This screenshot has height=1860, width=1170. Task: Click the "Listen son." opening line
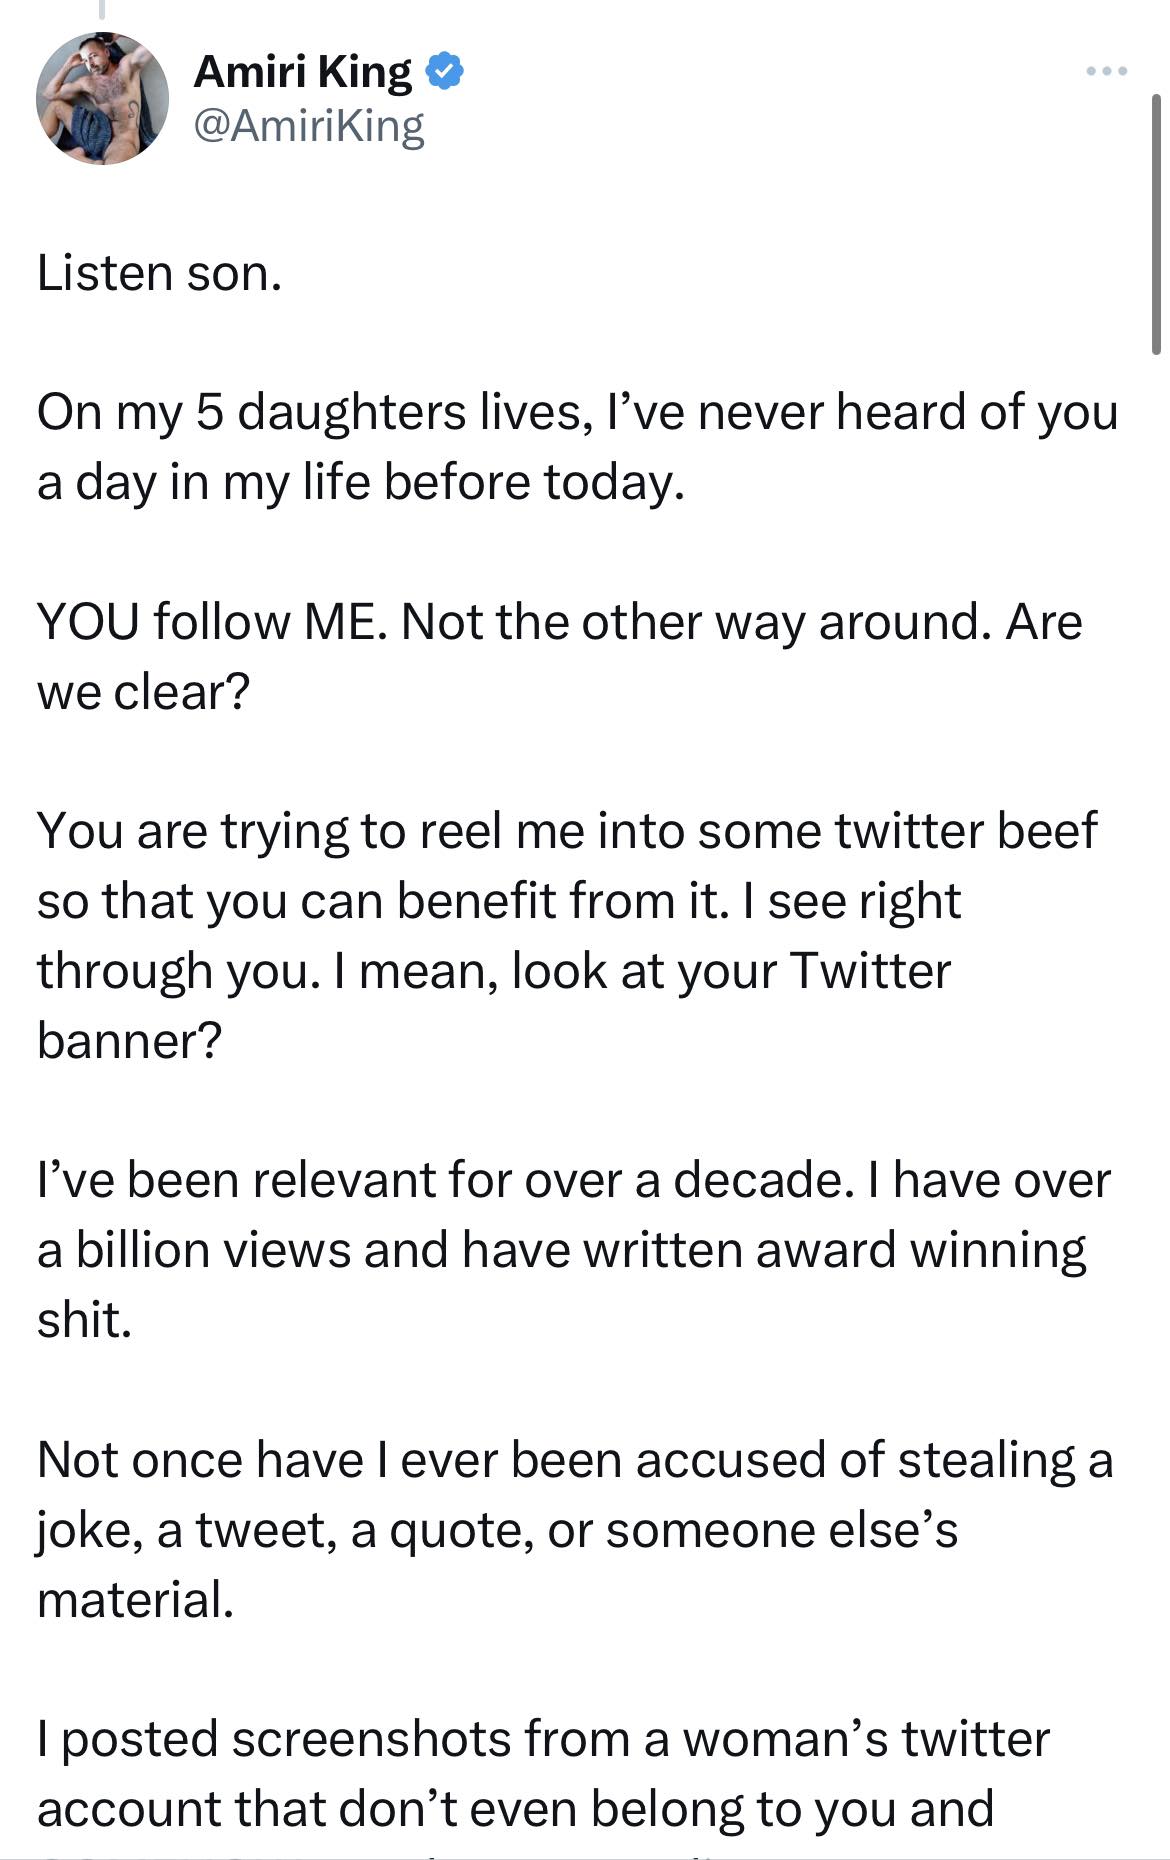[x=159, y=273]
